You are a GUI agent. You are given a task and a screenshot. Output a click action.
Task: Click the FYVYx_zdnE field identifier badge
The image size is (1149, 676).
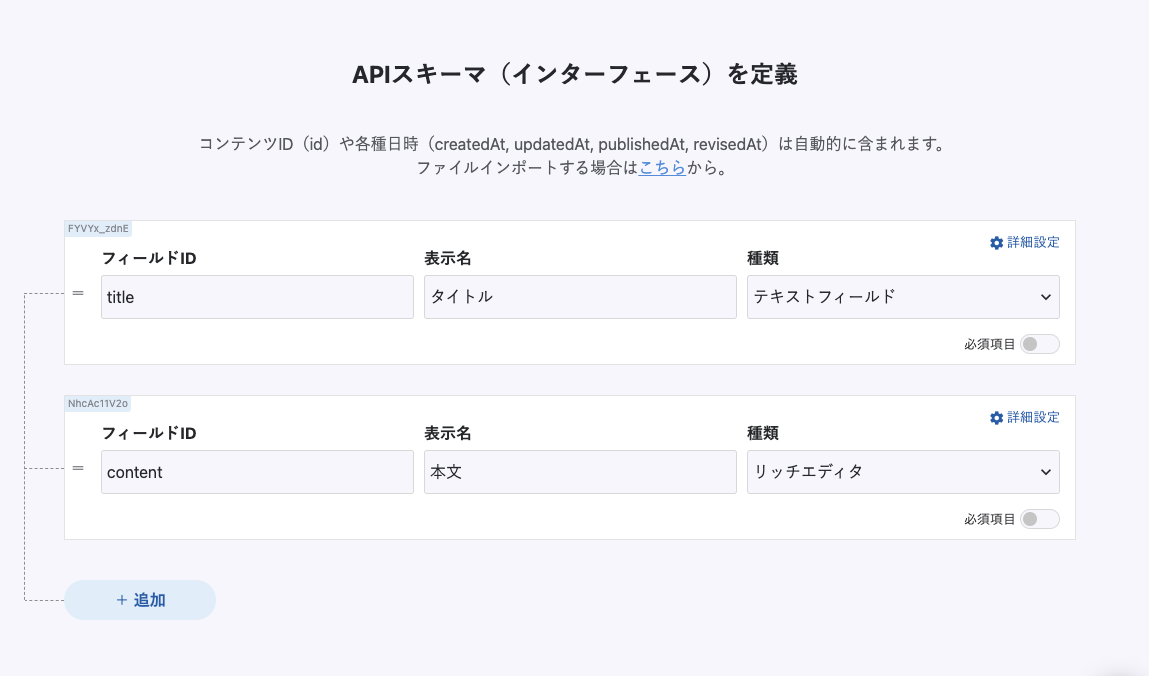pos(98,228)
